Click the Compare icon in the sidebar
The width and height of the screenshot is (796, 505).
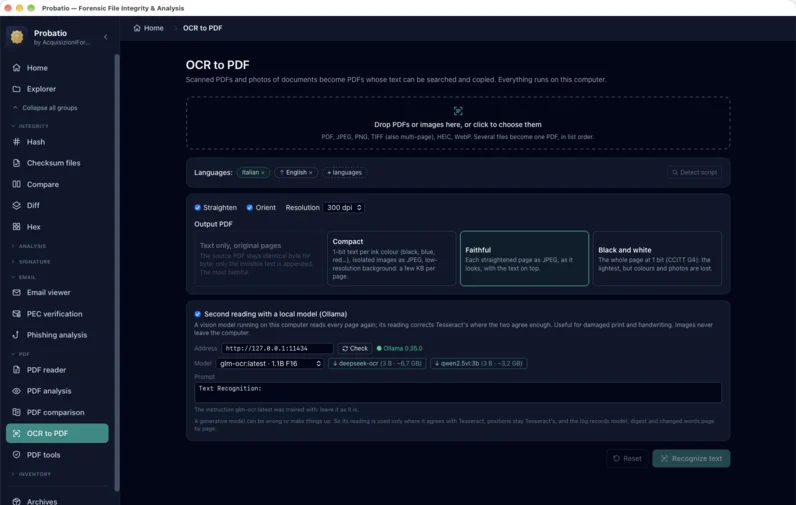pos(16,184)
